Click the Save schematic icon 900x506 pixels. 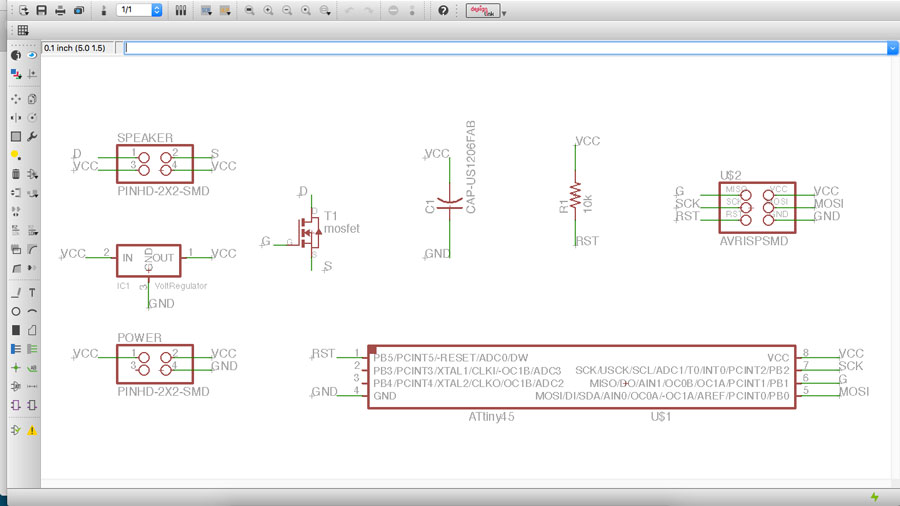point(41,10)
